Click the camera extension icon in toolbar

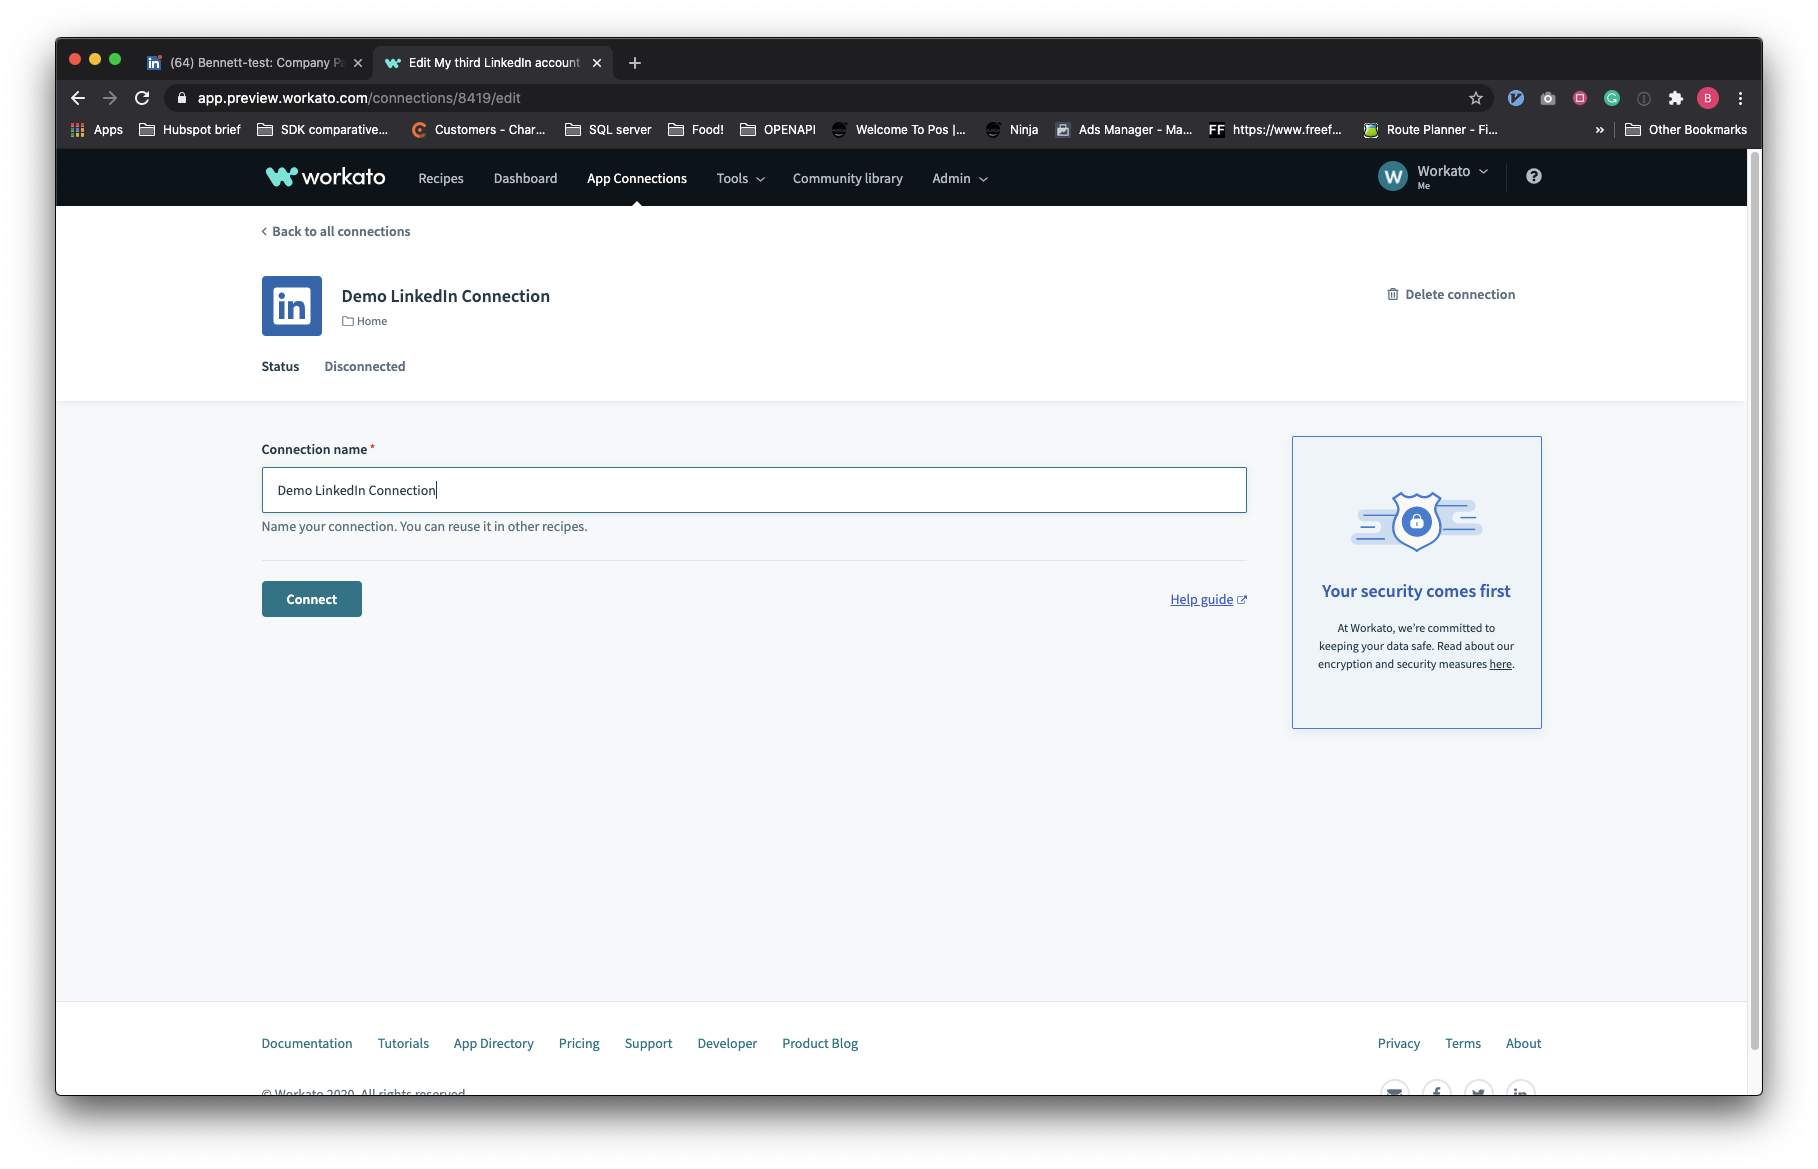(1548, 98)
